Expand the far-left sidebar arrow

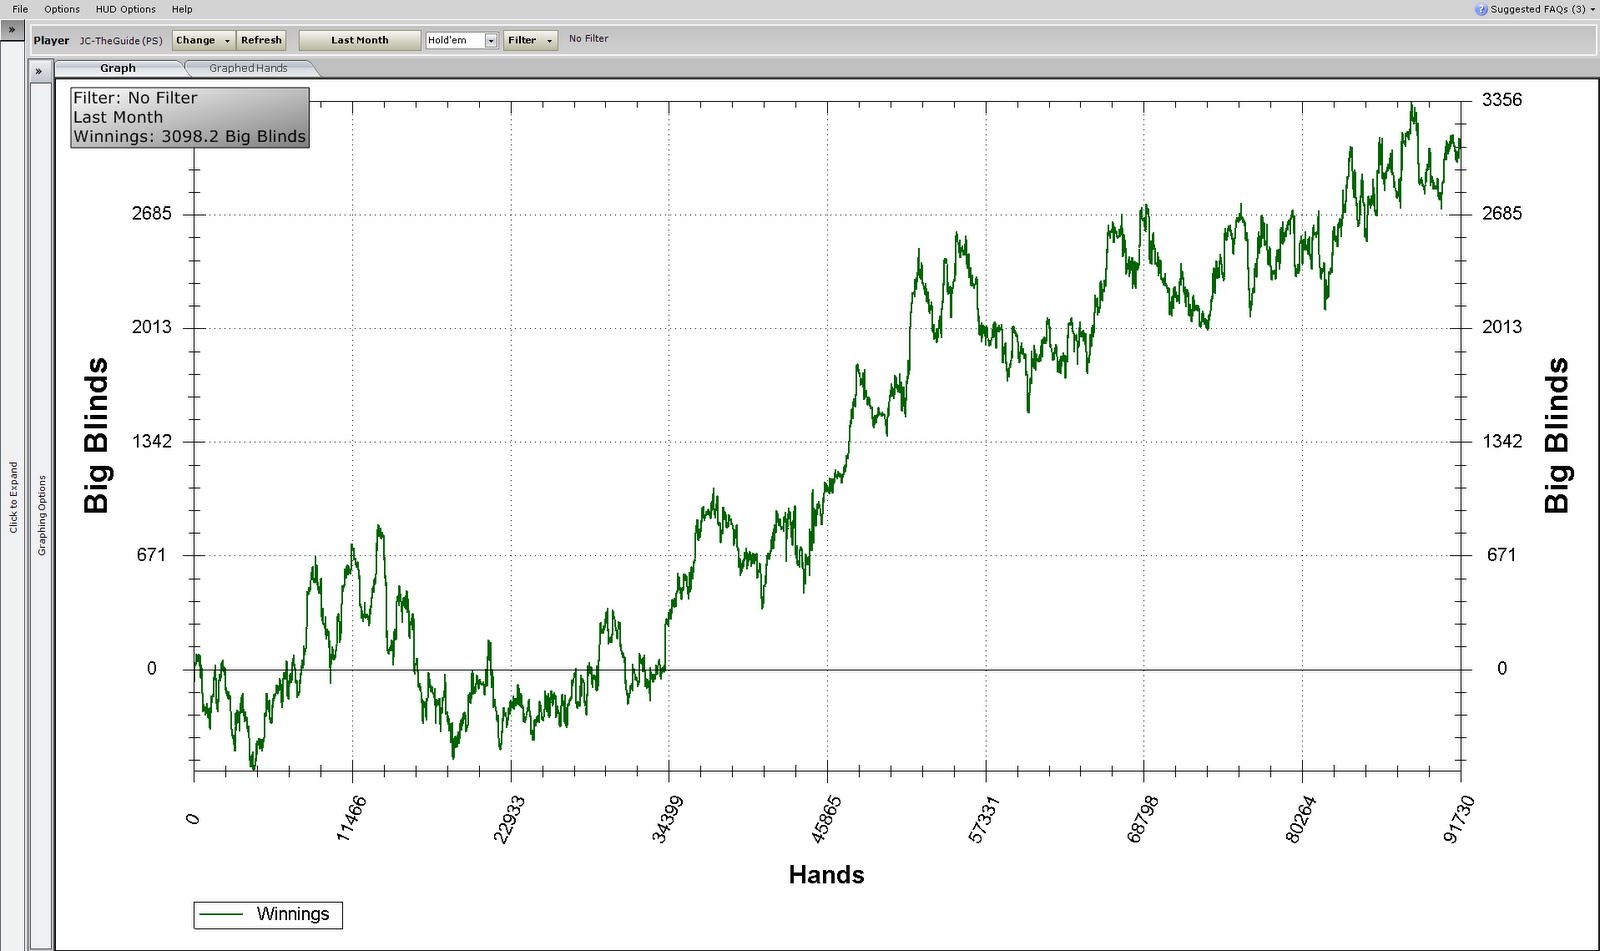[12, 30]
